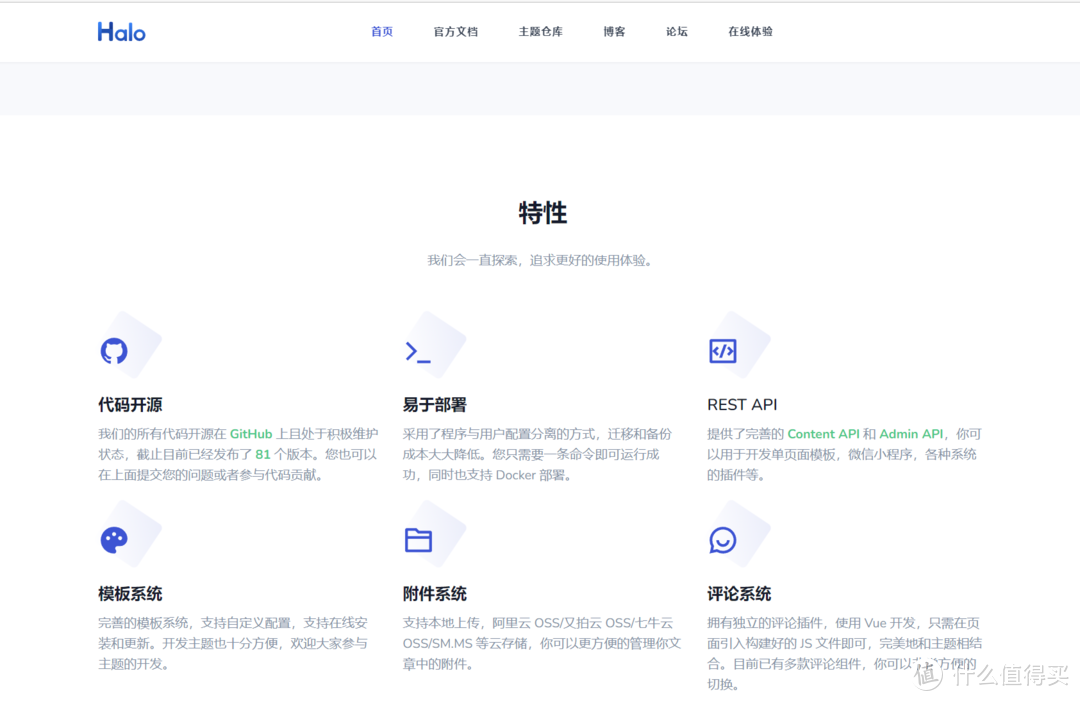Viewport: 1080px width, 701px height.
Task: Click the green 81 version count link
Action: tap(263, 454)
